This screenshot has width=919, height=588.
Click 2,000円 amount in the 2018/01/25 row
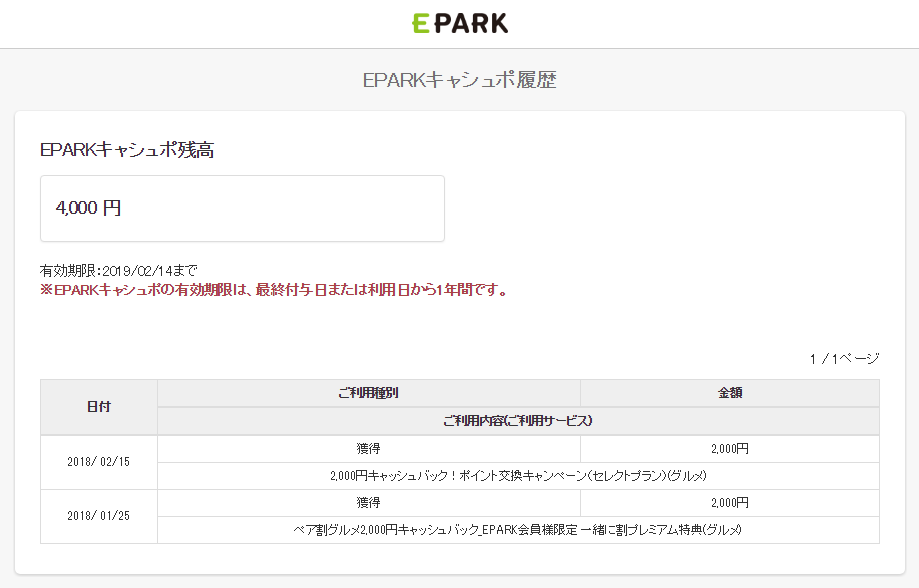point(730,503)
